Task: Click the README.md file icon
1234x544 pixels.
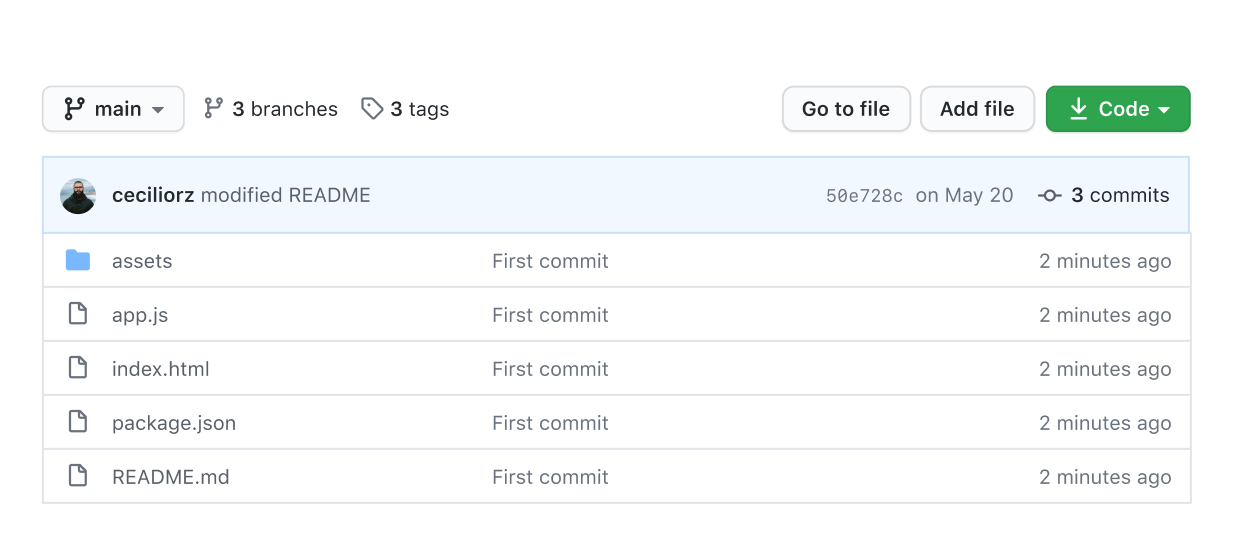Action: point(78,477)
